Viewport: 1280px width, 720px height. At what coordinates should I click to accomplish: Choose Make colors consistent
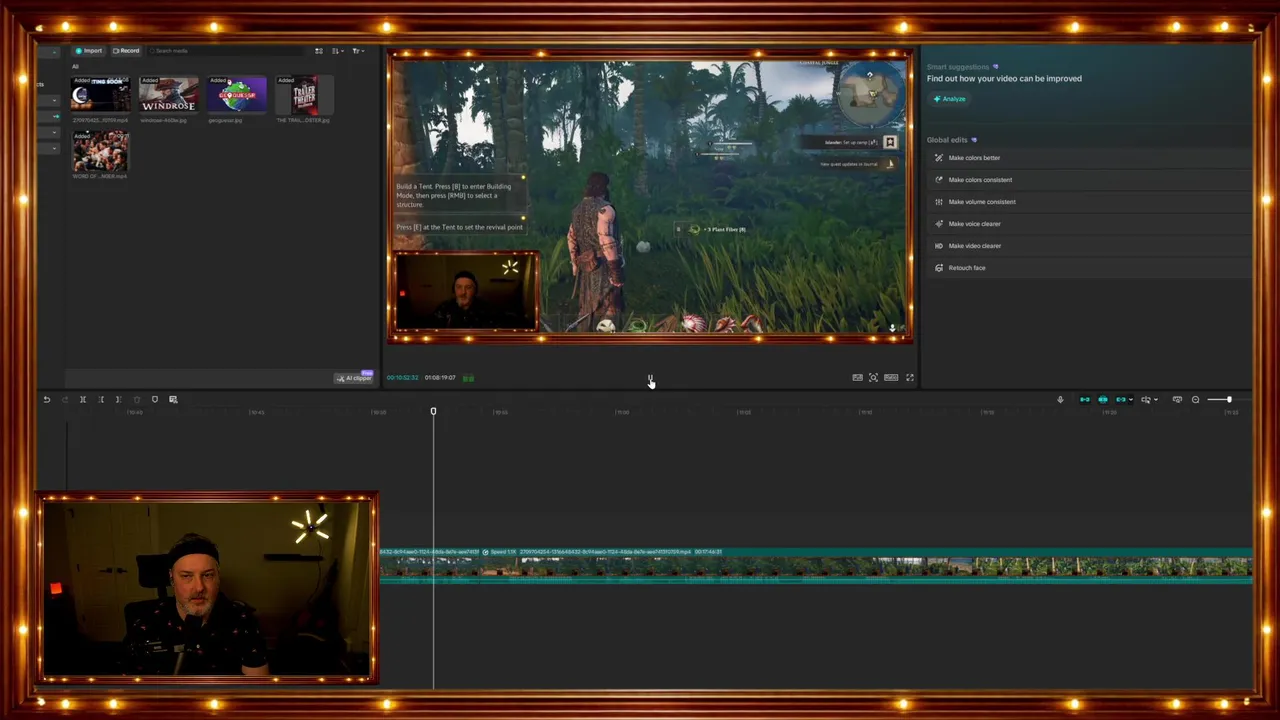point(1087,180)
